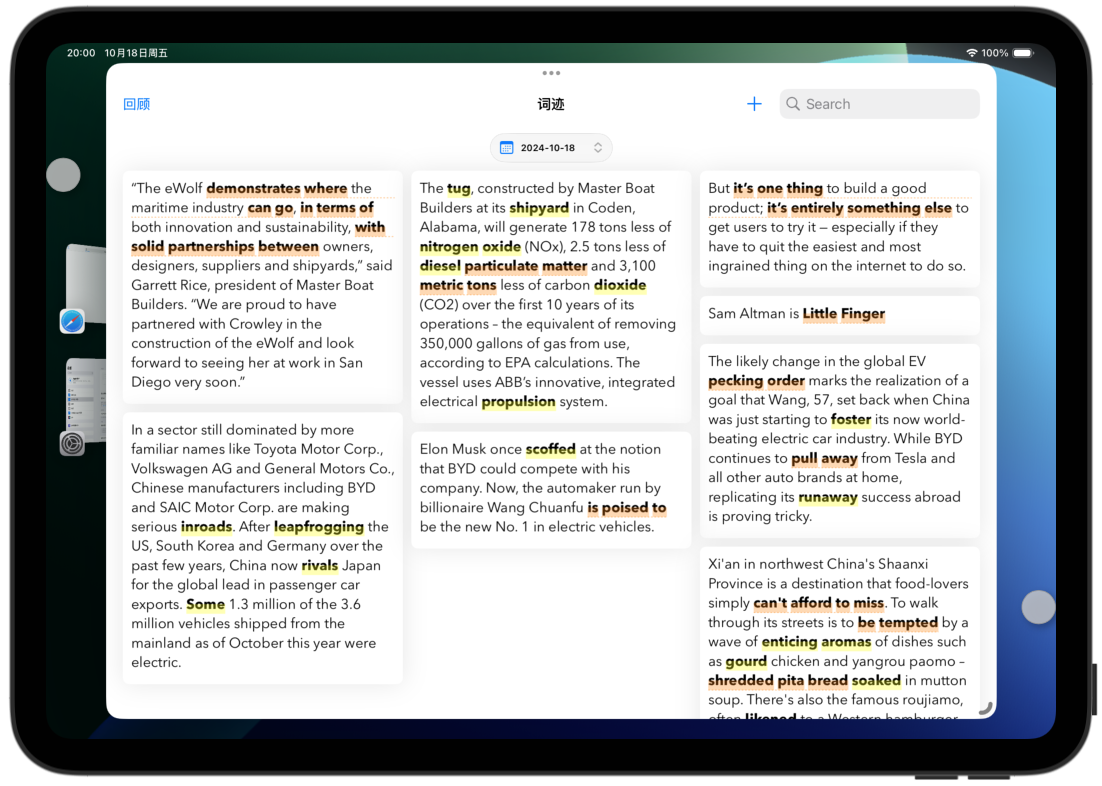Click the 词迹 title
This screenshot has width=1102, height=786.
[551, 105]
